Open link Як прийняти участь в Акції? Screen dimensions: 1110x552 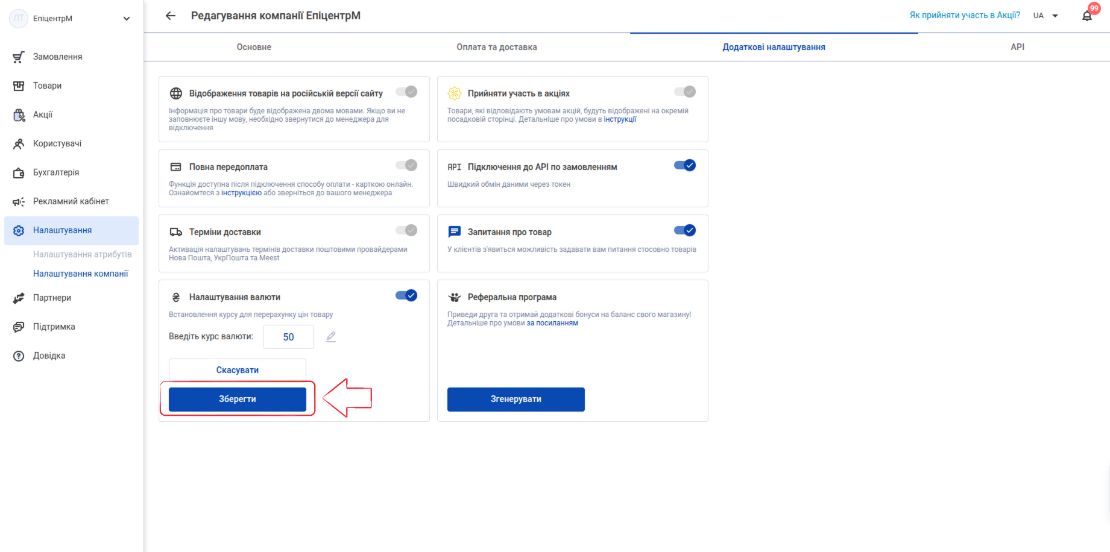[x=965, y=15]
